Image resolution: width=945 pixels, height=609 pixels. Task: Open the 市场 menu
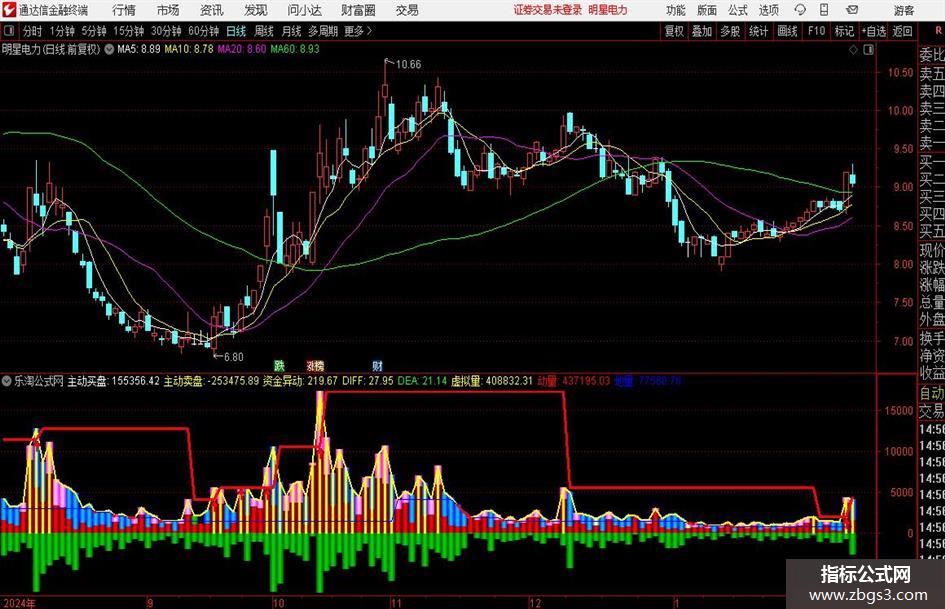tap(168, 10)
